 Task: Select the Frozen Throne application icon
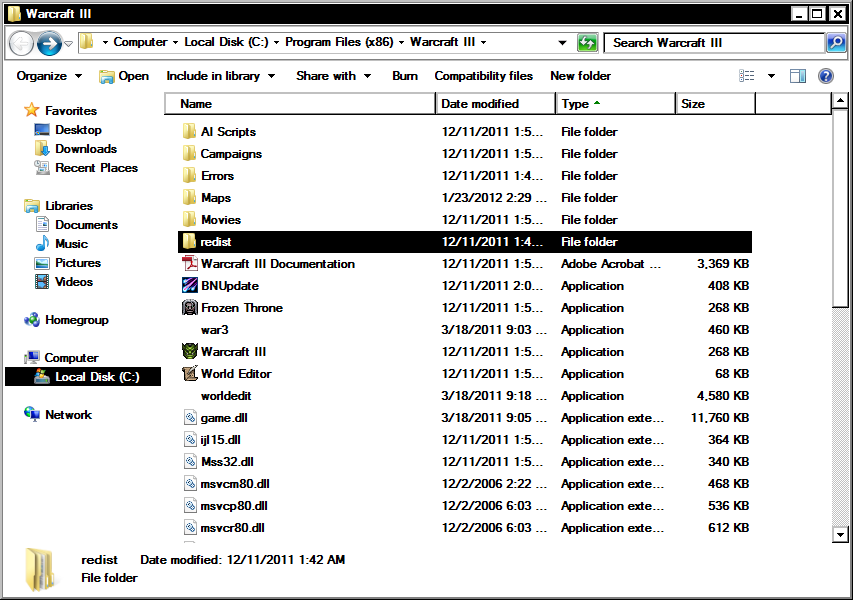tap(189, 307)
